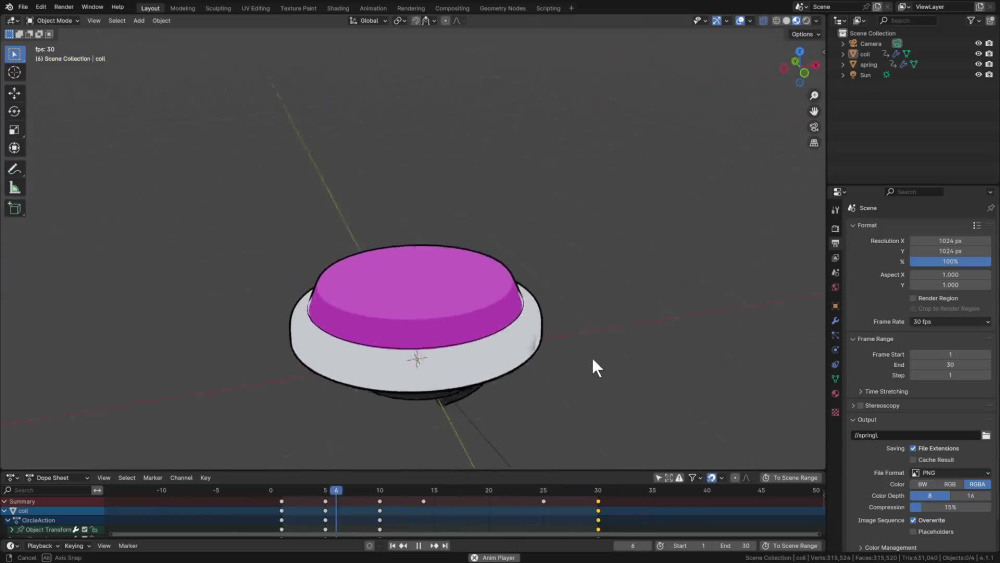Open the Dope Sheet Channel menu
The height and width of the screenshot is (563, 1000).
(x=181, y=478)
